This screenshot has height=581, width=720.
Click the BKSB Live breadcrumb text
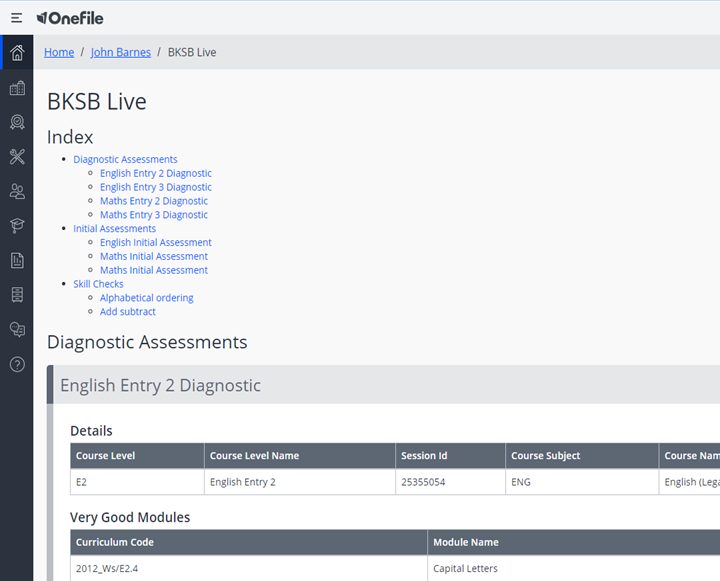[192, 52]
